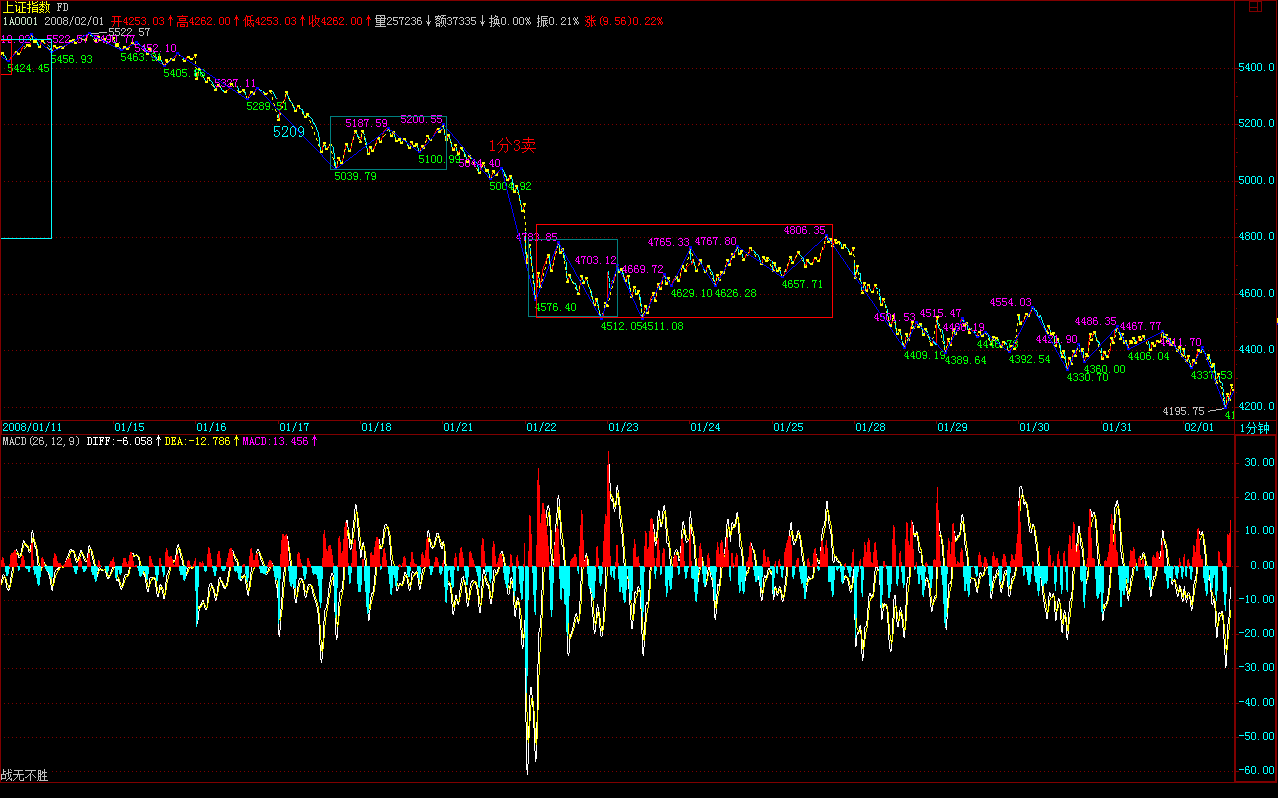Viewport: 1278px width, 798px height.
Task: Click the 02/01 date on time axis
Action: click(1200, 427)
